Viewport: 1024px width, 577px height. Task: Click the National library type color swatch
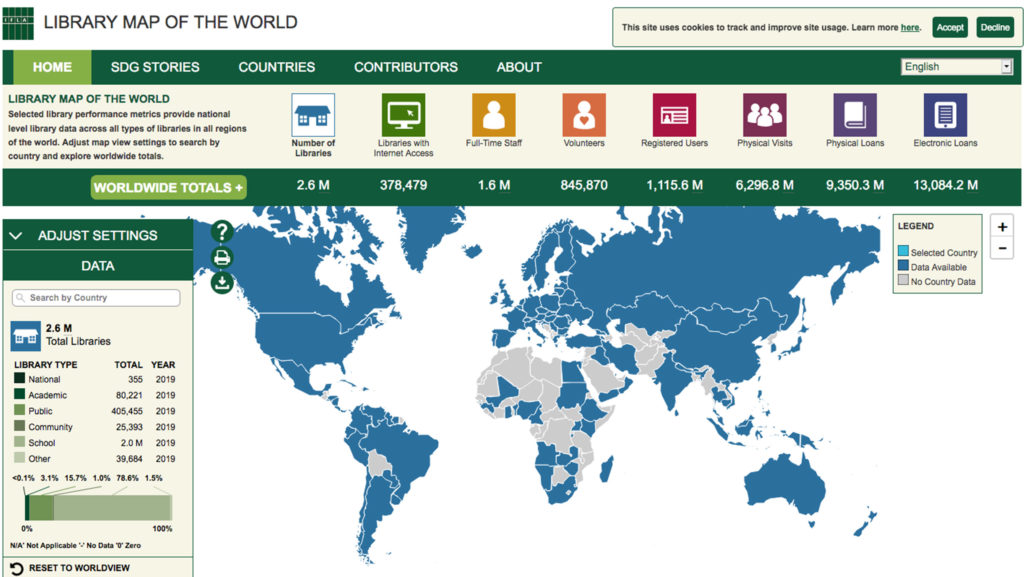point(20,379)
